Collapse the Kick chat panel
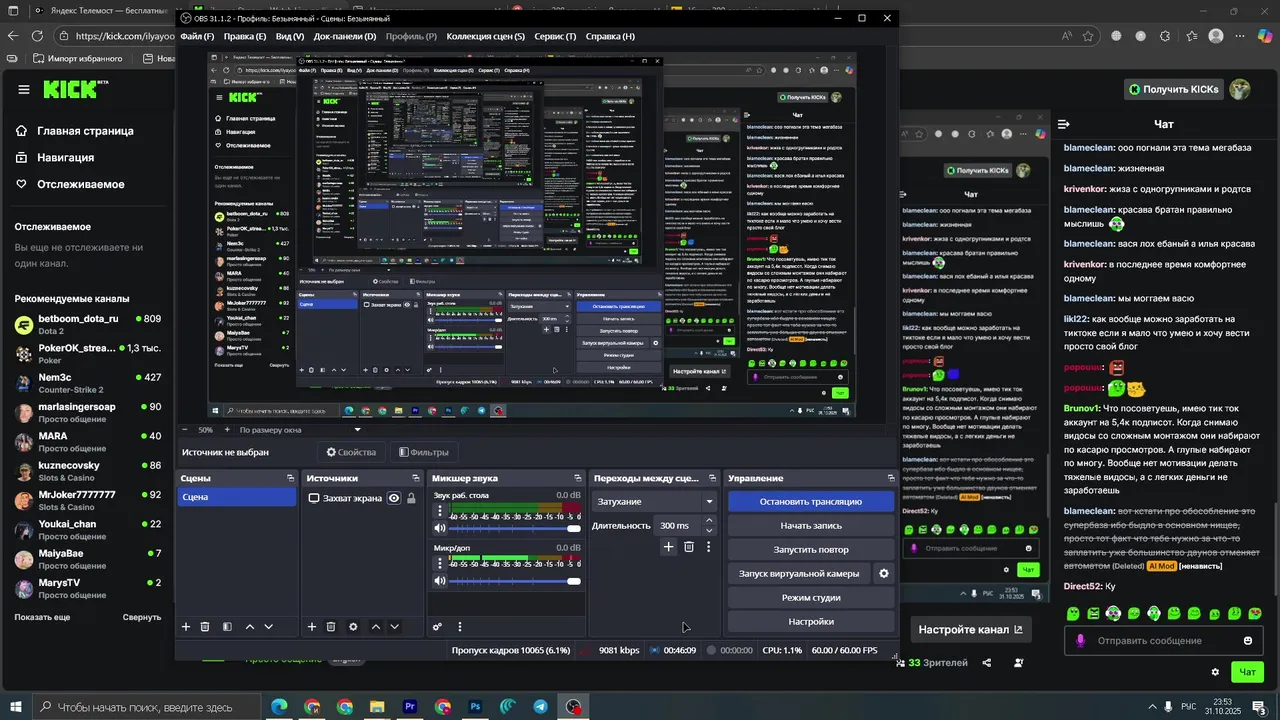Screen dimensions: 1280x720 tap(1064, 124)
